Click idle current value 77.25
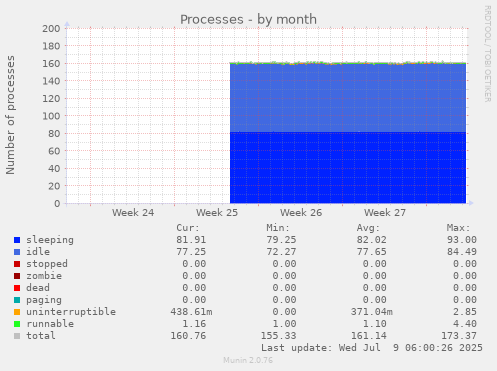 [191, 252]
